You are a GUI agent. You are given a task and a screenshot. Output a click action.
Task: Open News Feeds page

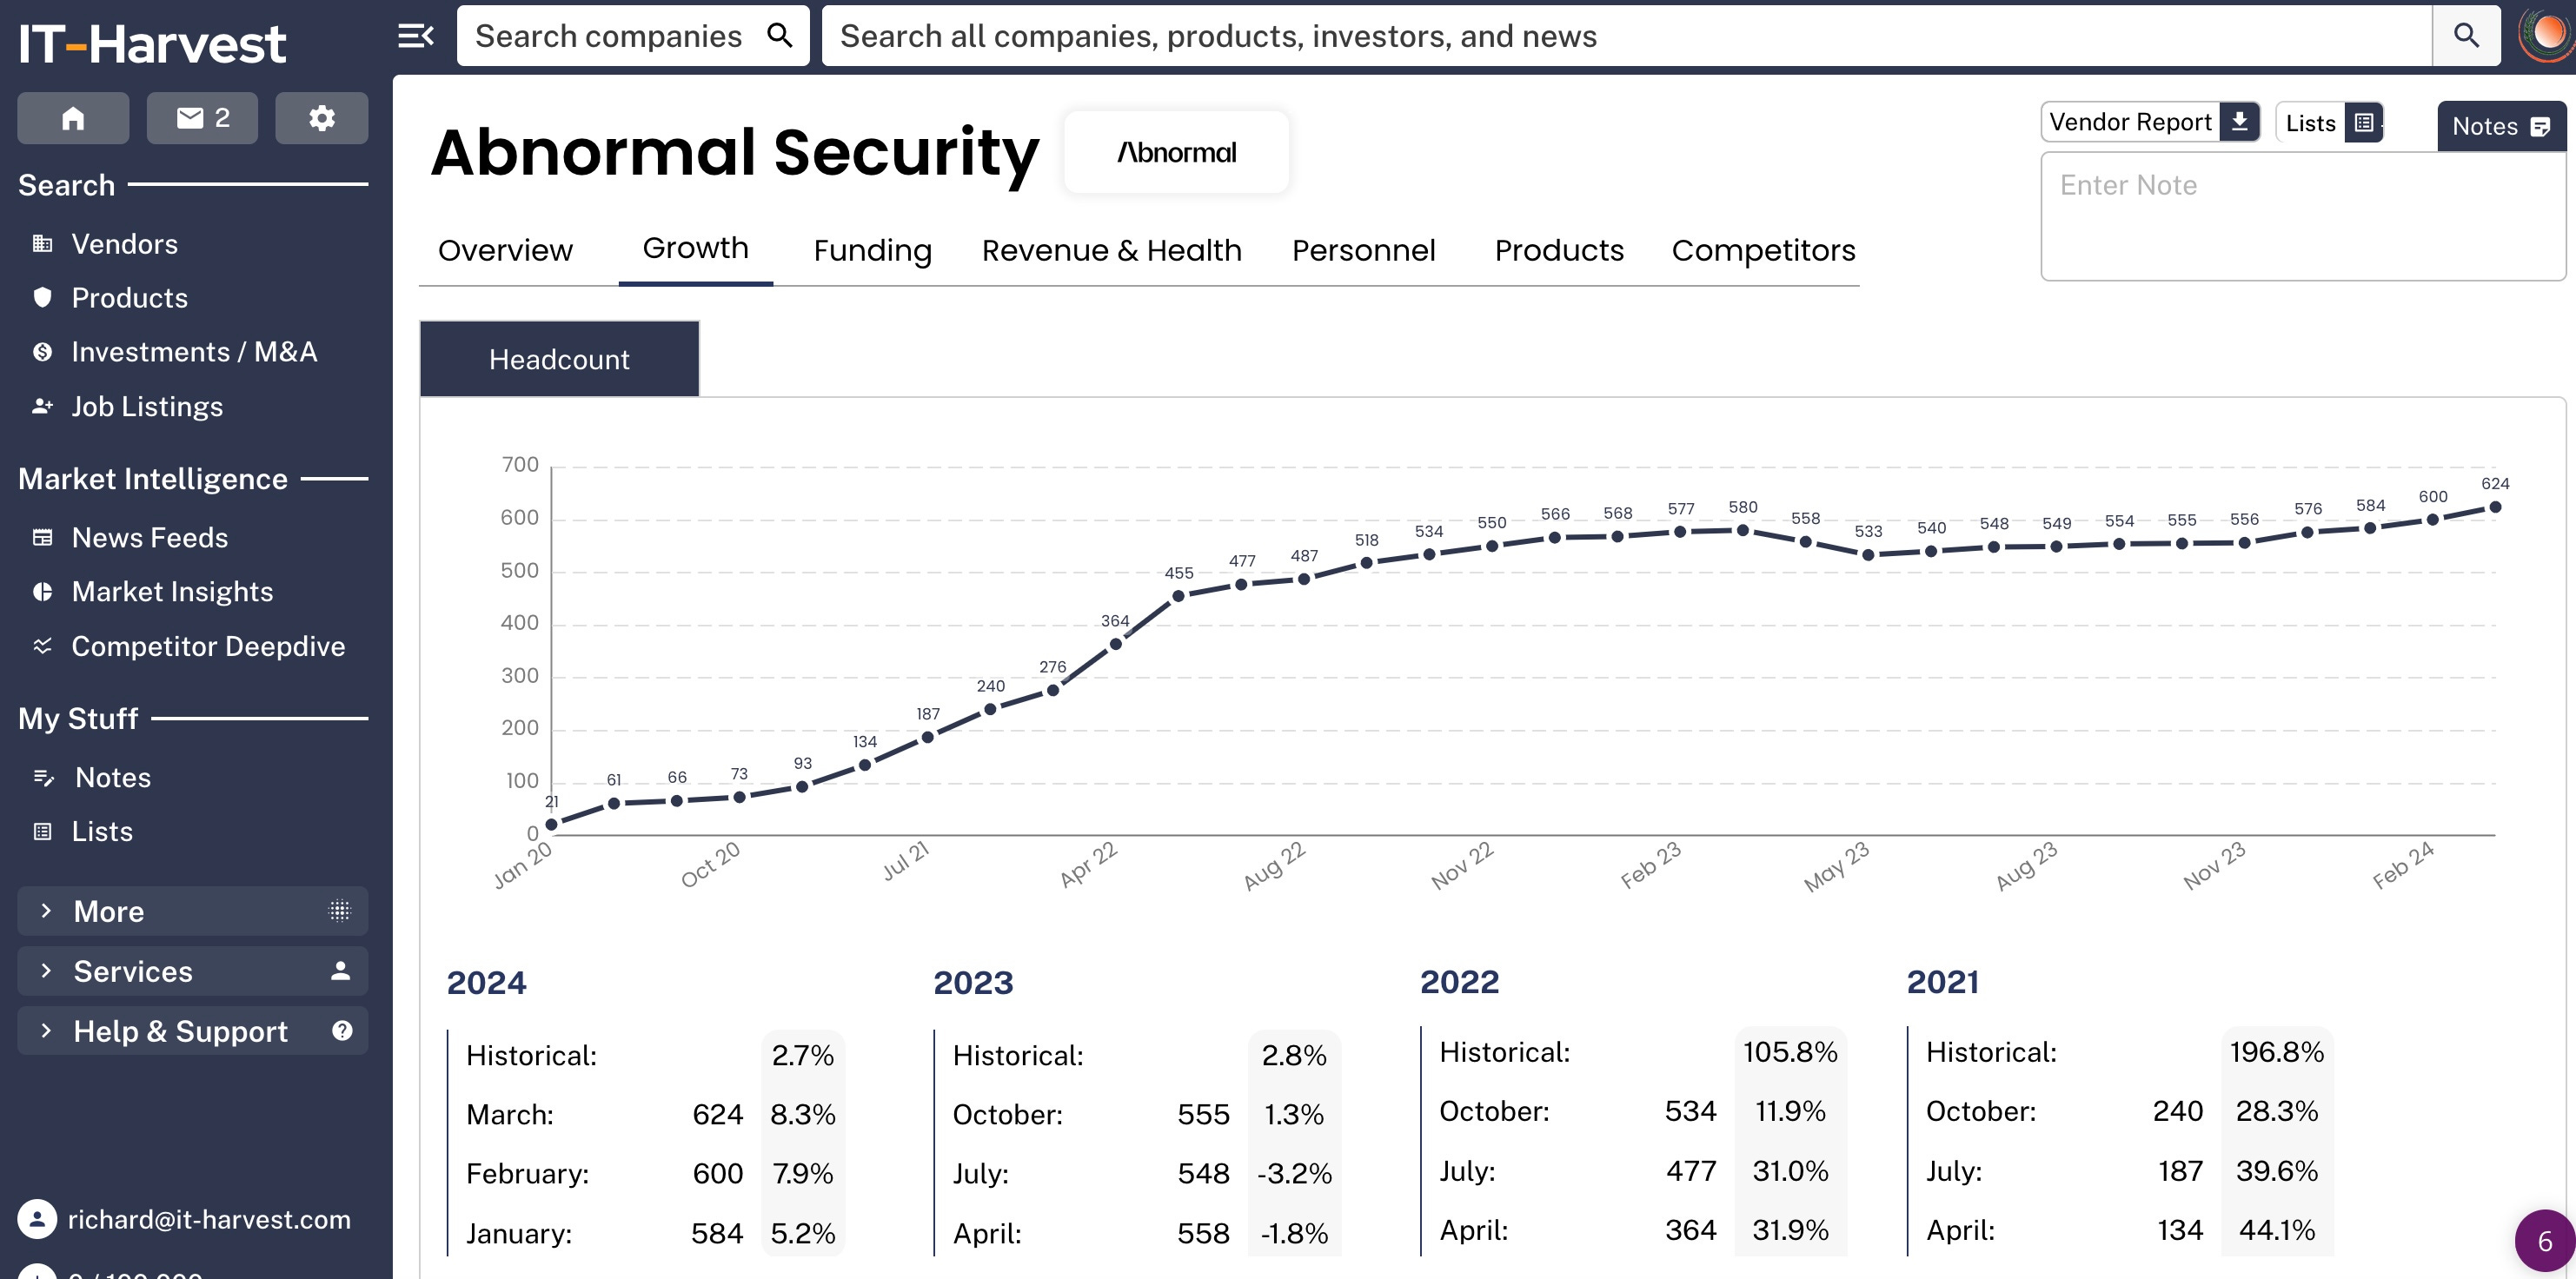click(149, 538)
